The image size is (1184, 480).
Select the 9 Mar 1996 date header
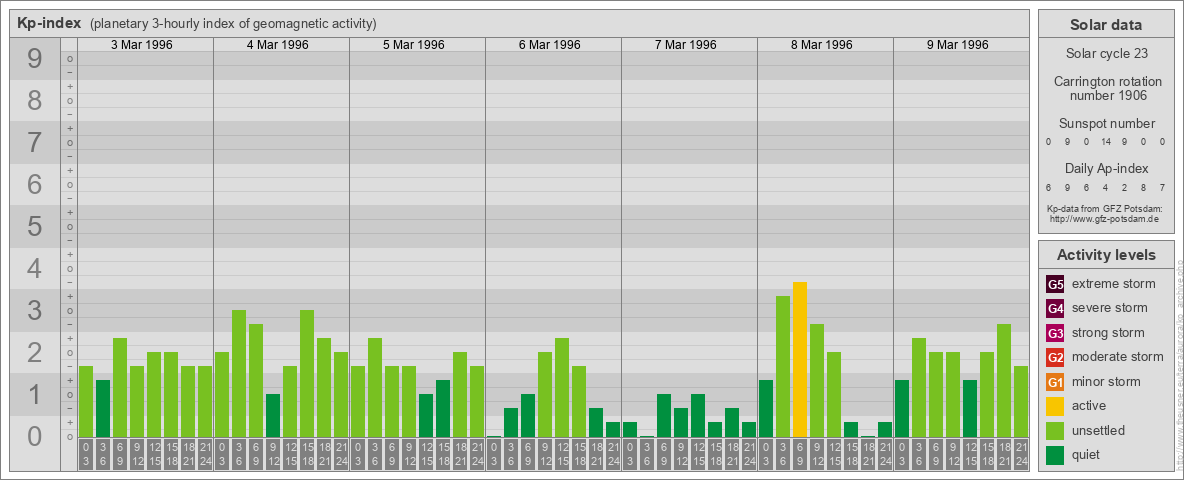point(957,45)
